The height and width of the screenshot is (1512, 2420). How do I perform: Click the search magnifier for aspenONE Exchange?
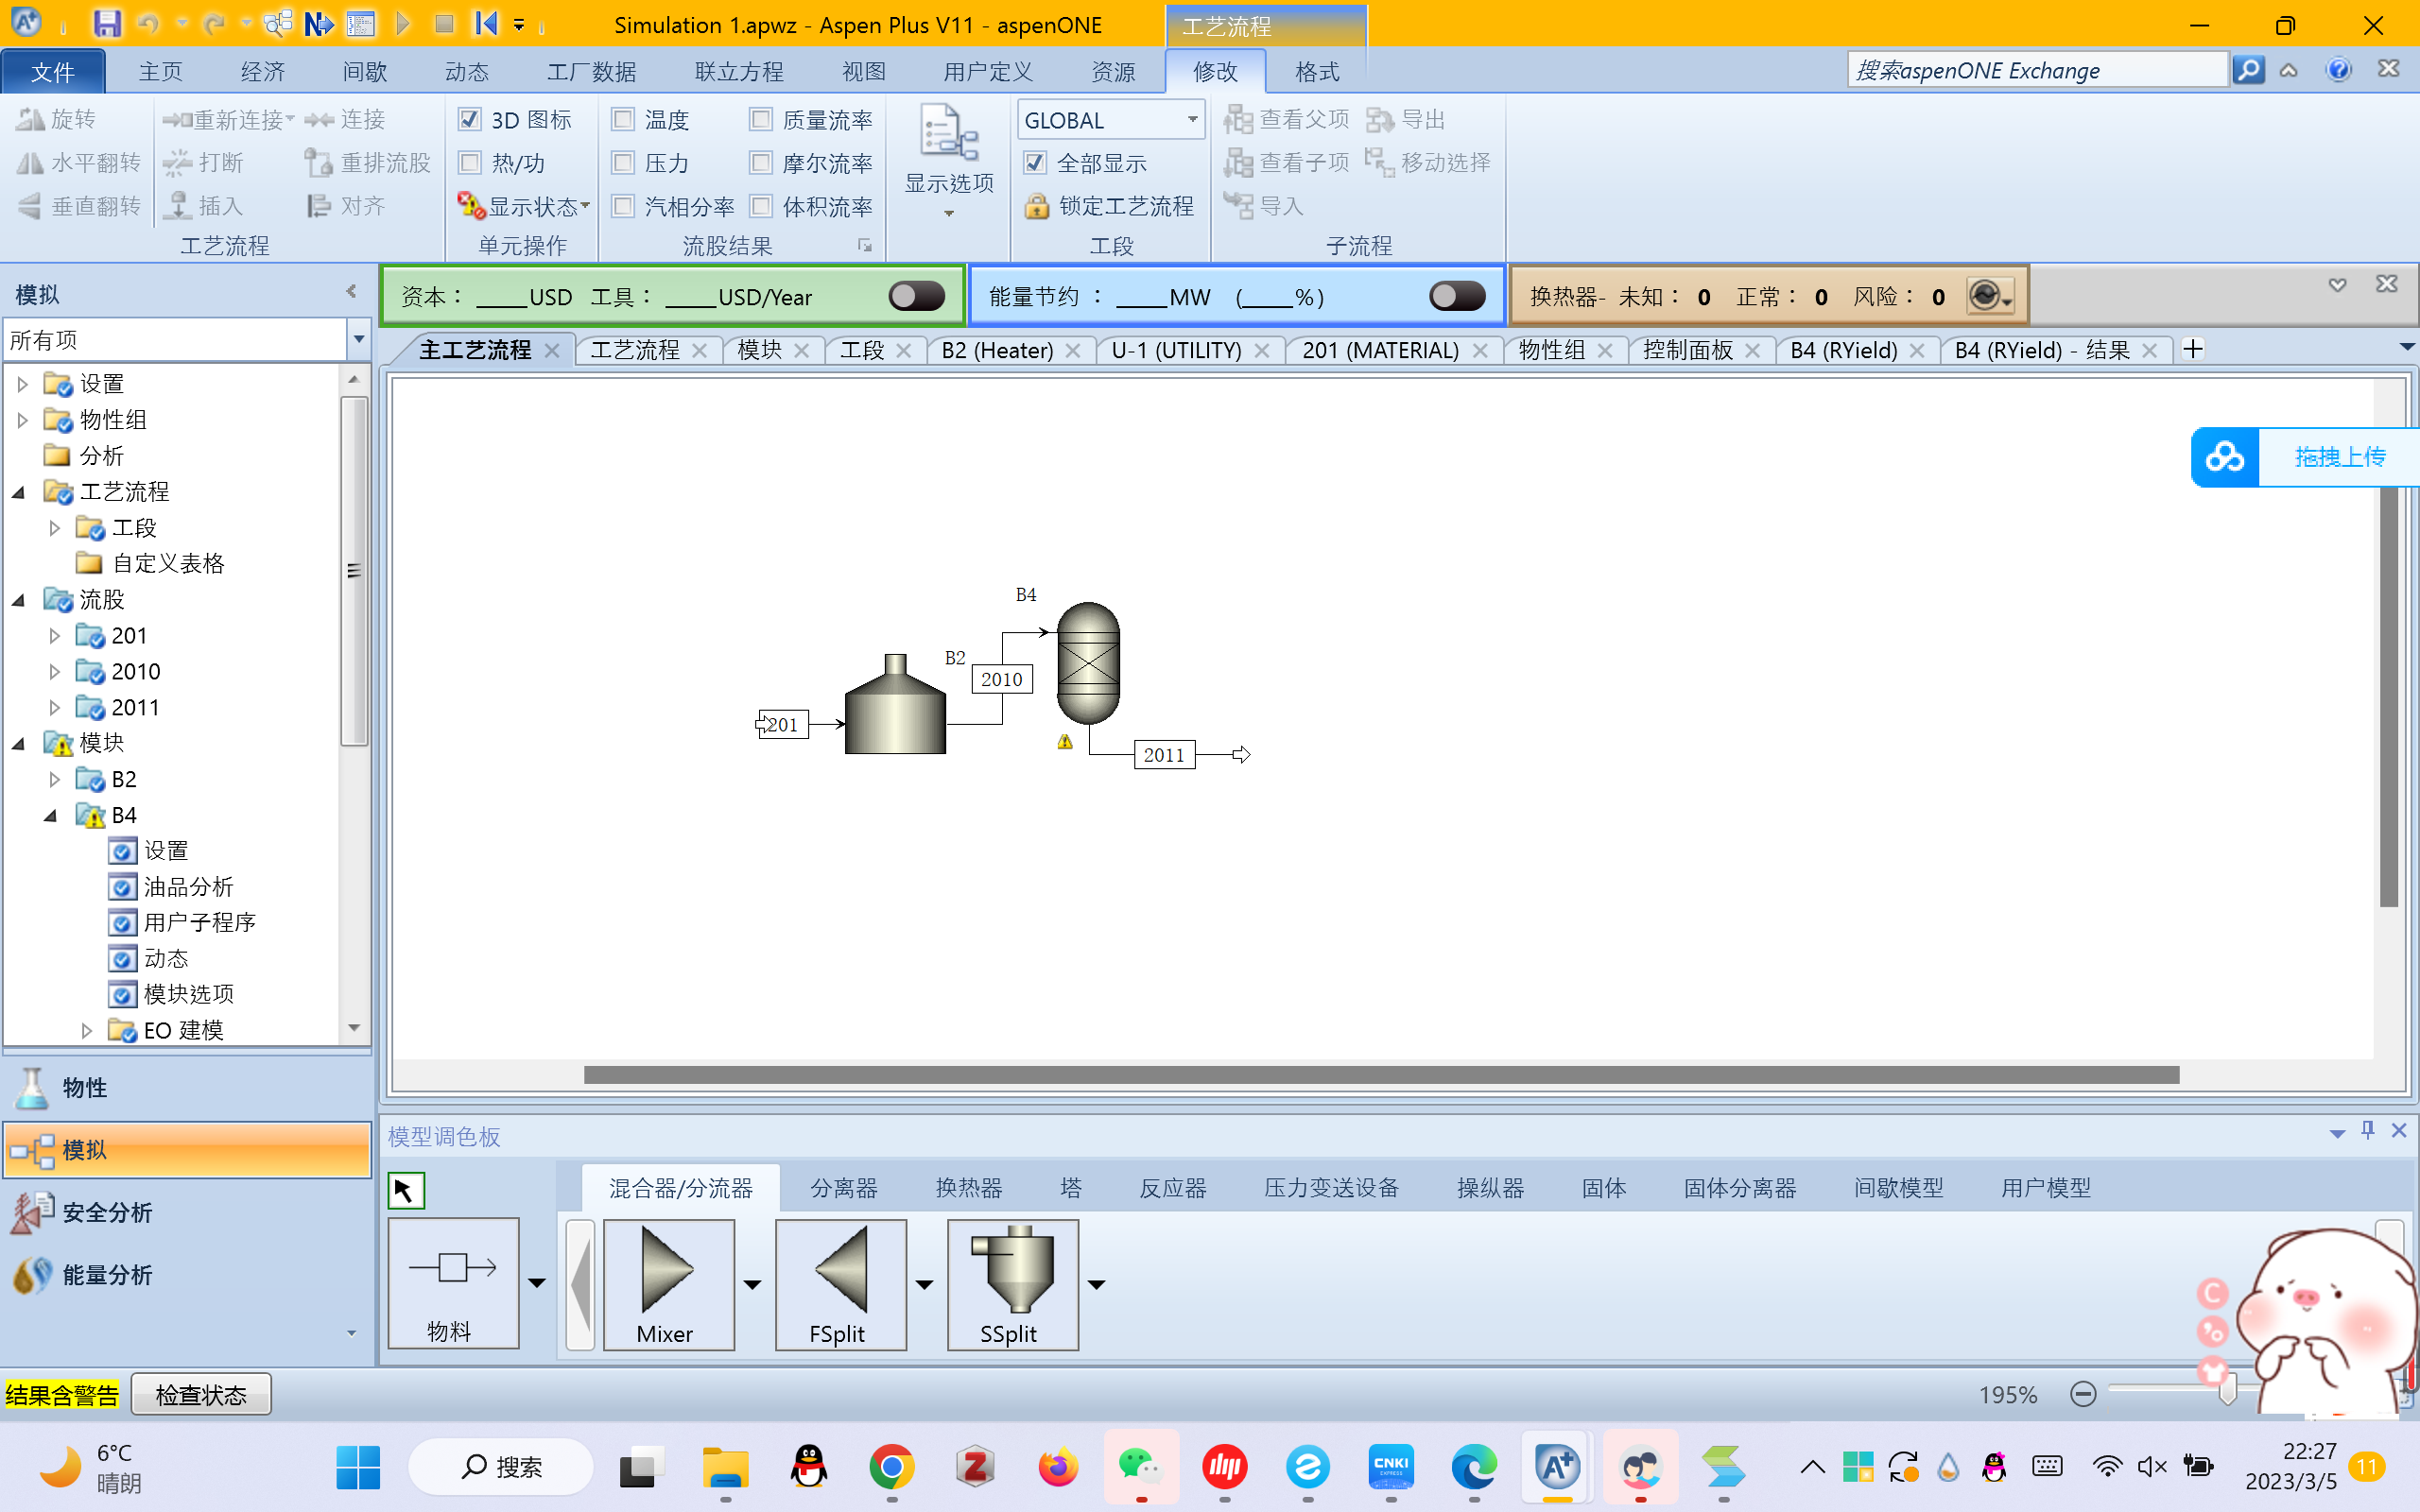tap(2248, 70)
